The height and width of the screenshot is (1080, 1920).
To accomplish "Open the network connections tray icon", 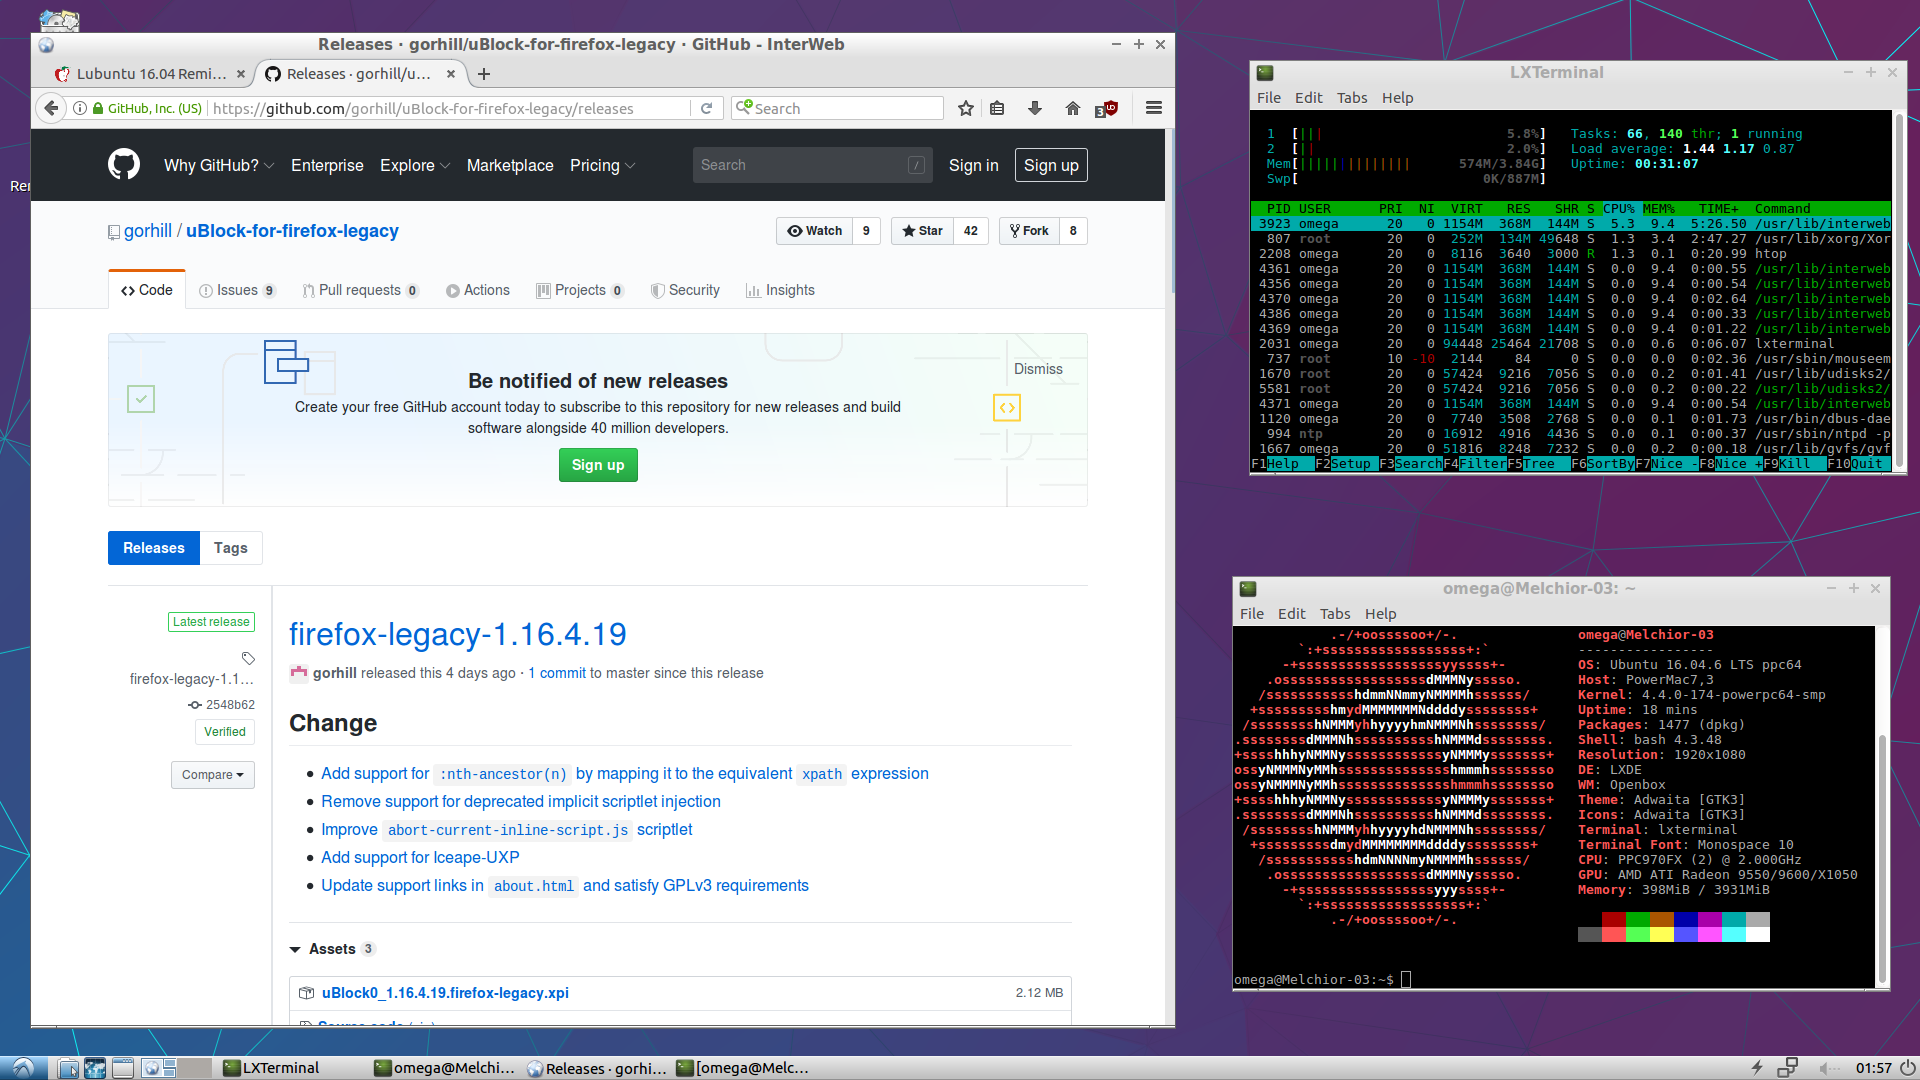I will pos(1788,1068).
